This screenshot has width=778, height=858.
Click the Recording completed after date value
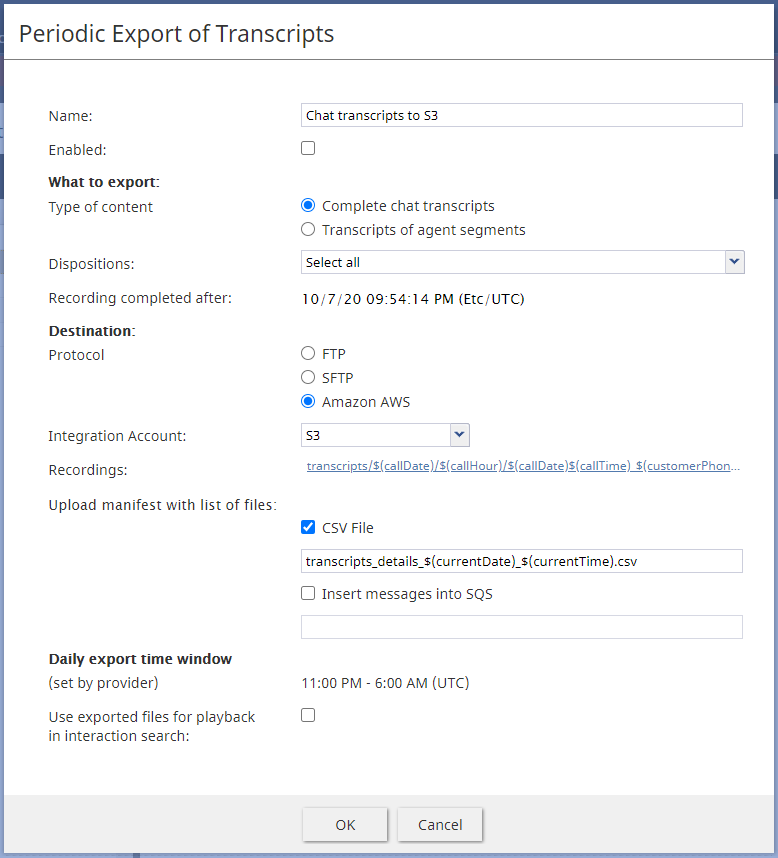(x=413, y=299)
